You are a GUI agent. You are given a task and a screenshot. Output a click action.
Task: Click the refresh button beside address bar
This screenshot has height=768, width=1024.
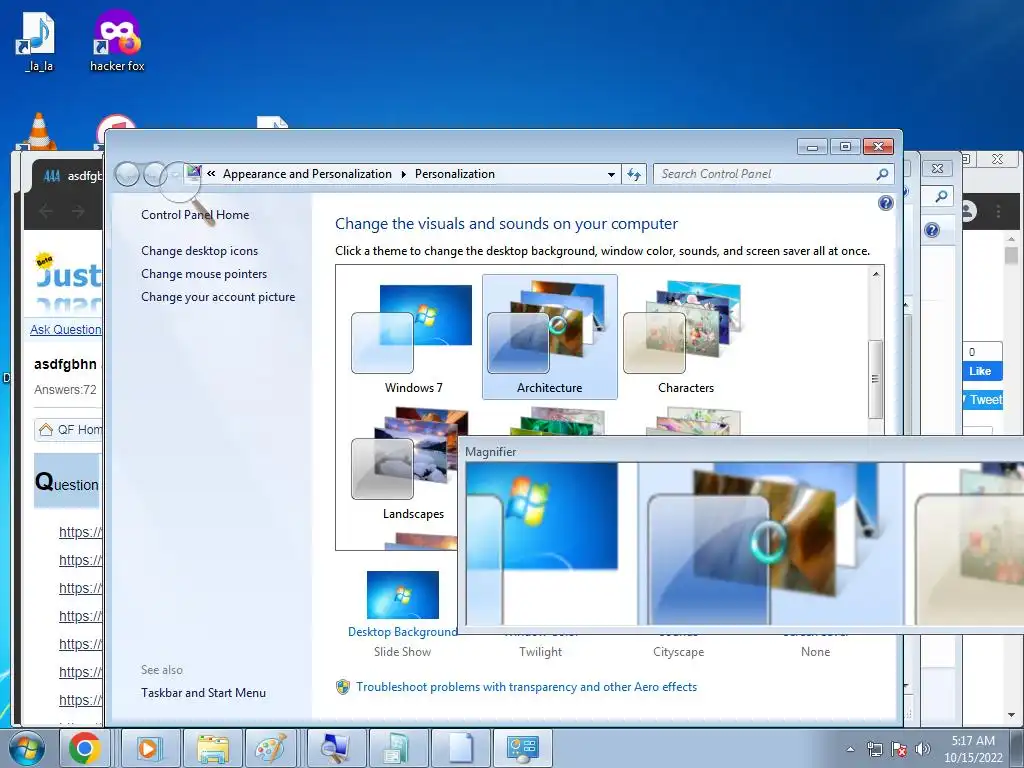[x=633, y=174]
